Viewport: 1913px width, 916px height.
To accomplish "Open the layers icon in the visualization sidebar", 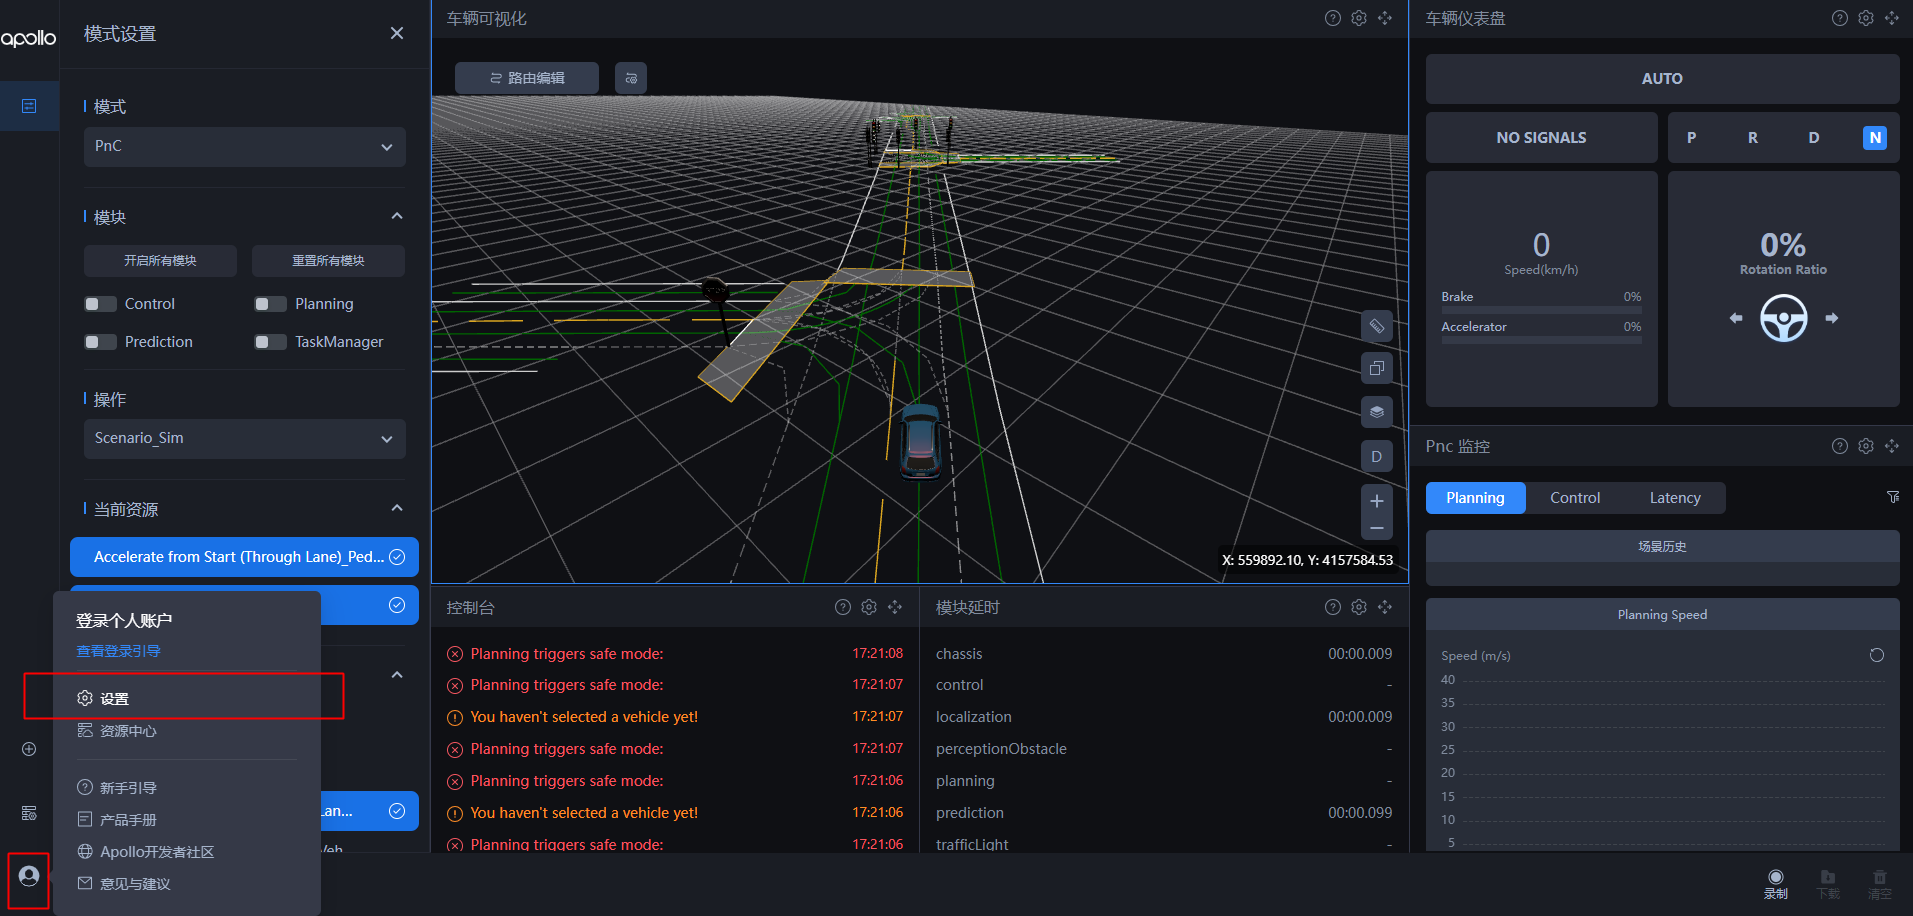I will (x=1376, y=411).
